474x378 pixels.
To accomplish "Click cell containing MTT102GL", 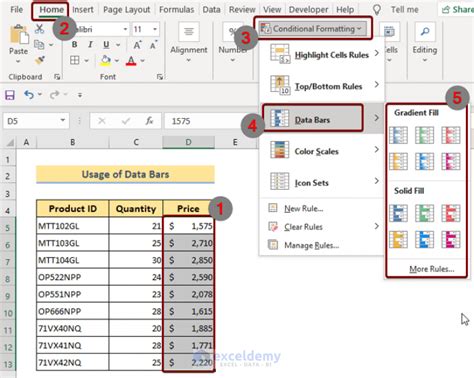I will pos(72,226).
